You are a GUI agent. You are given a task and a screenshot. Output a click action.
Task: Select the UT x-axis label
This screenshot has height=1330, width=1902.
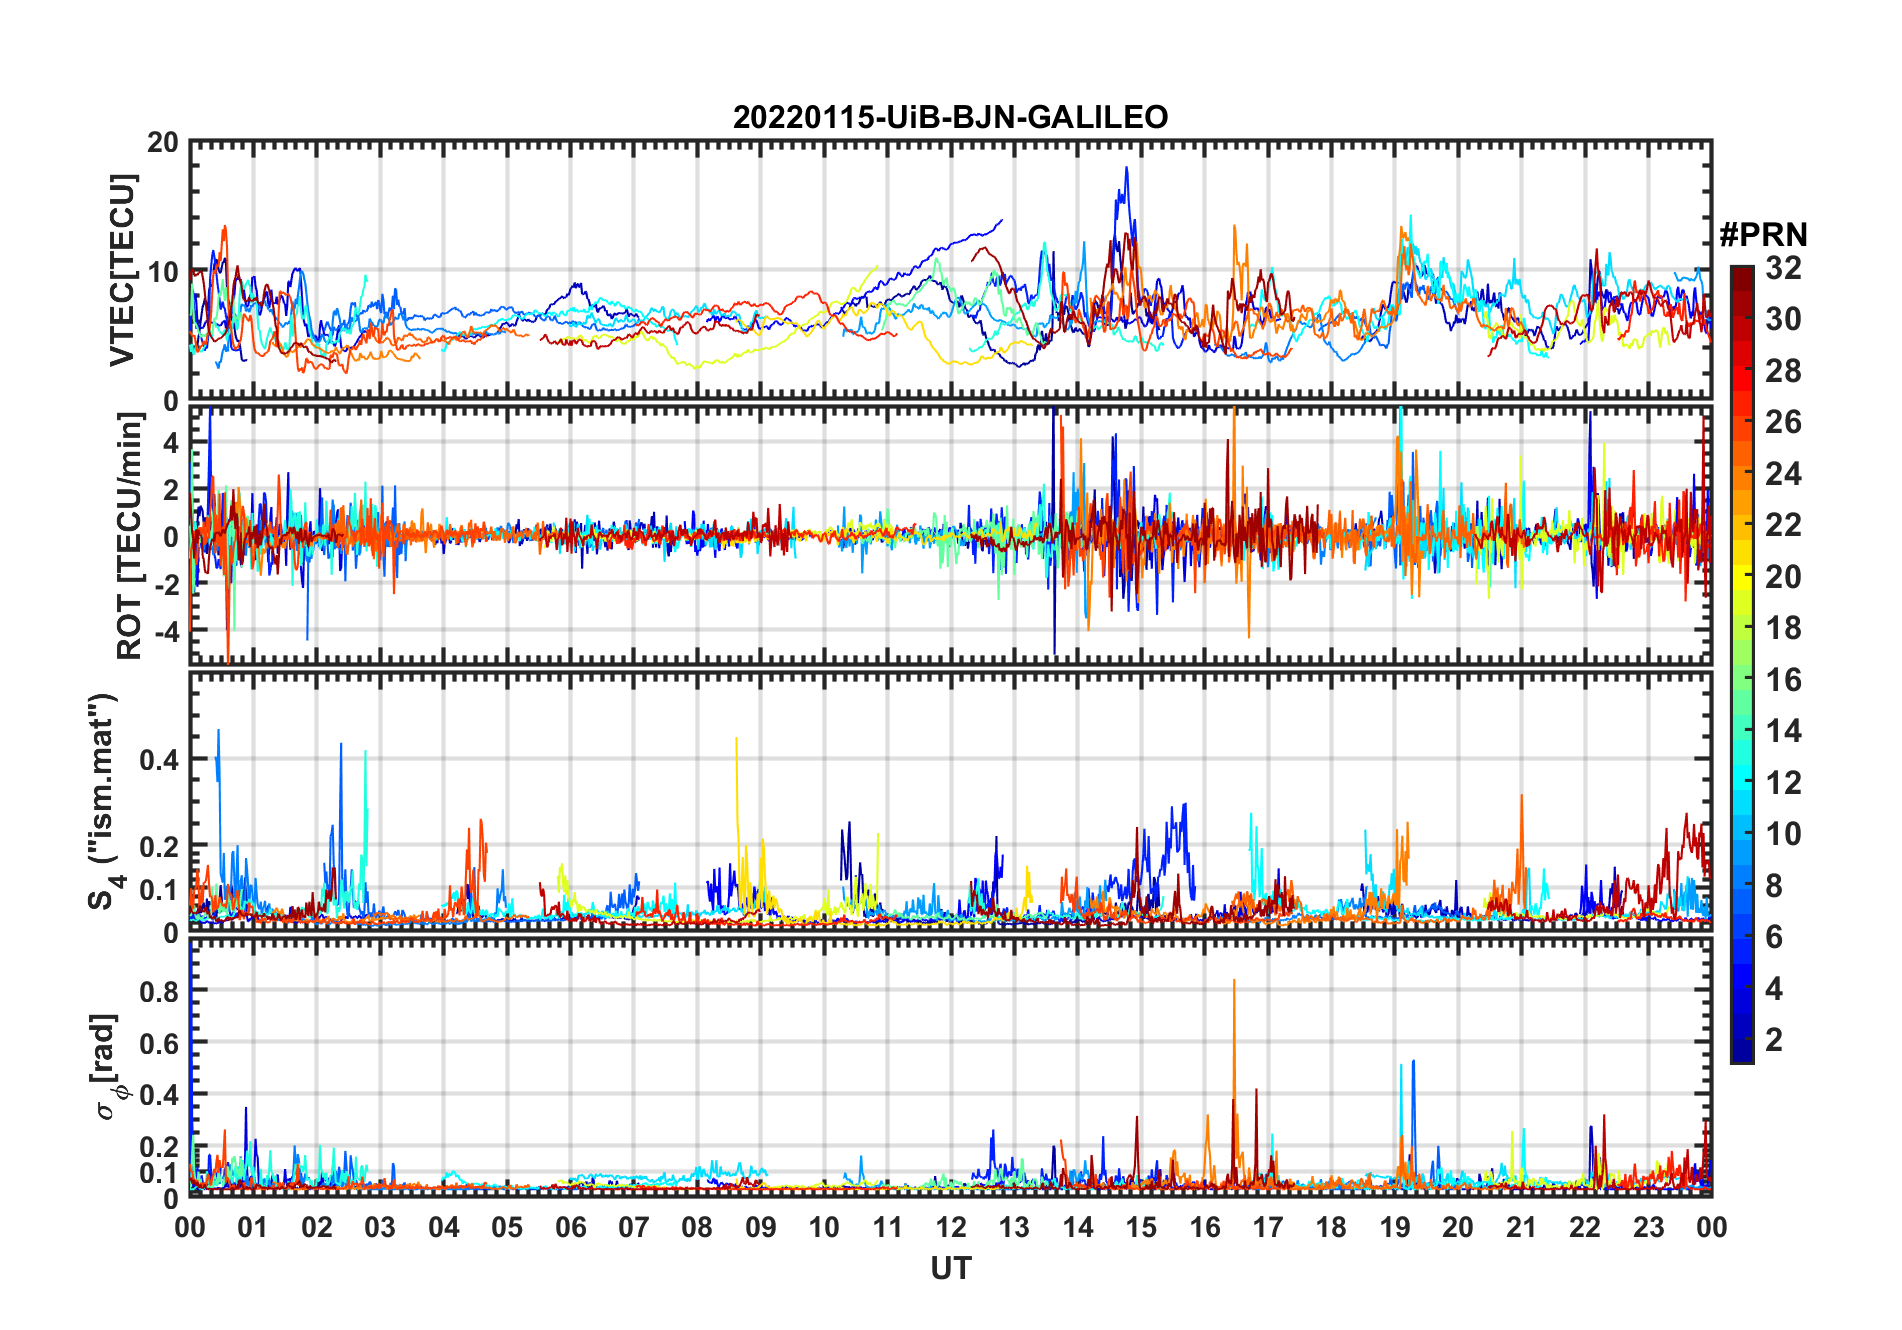(950, 1268)
